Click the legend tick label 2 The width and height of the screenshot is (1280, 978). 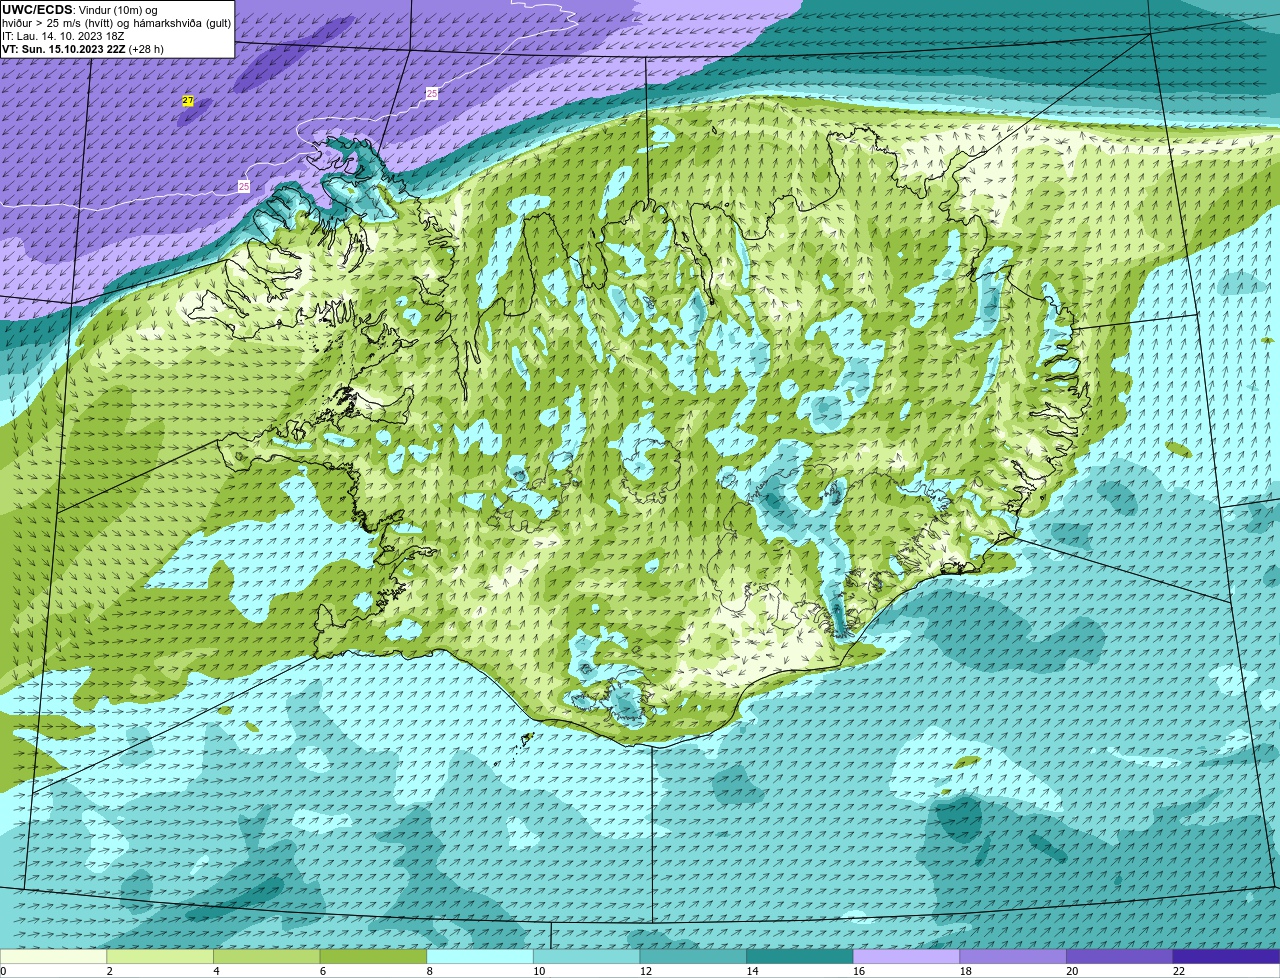110,971
